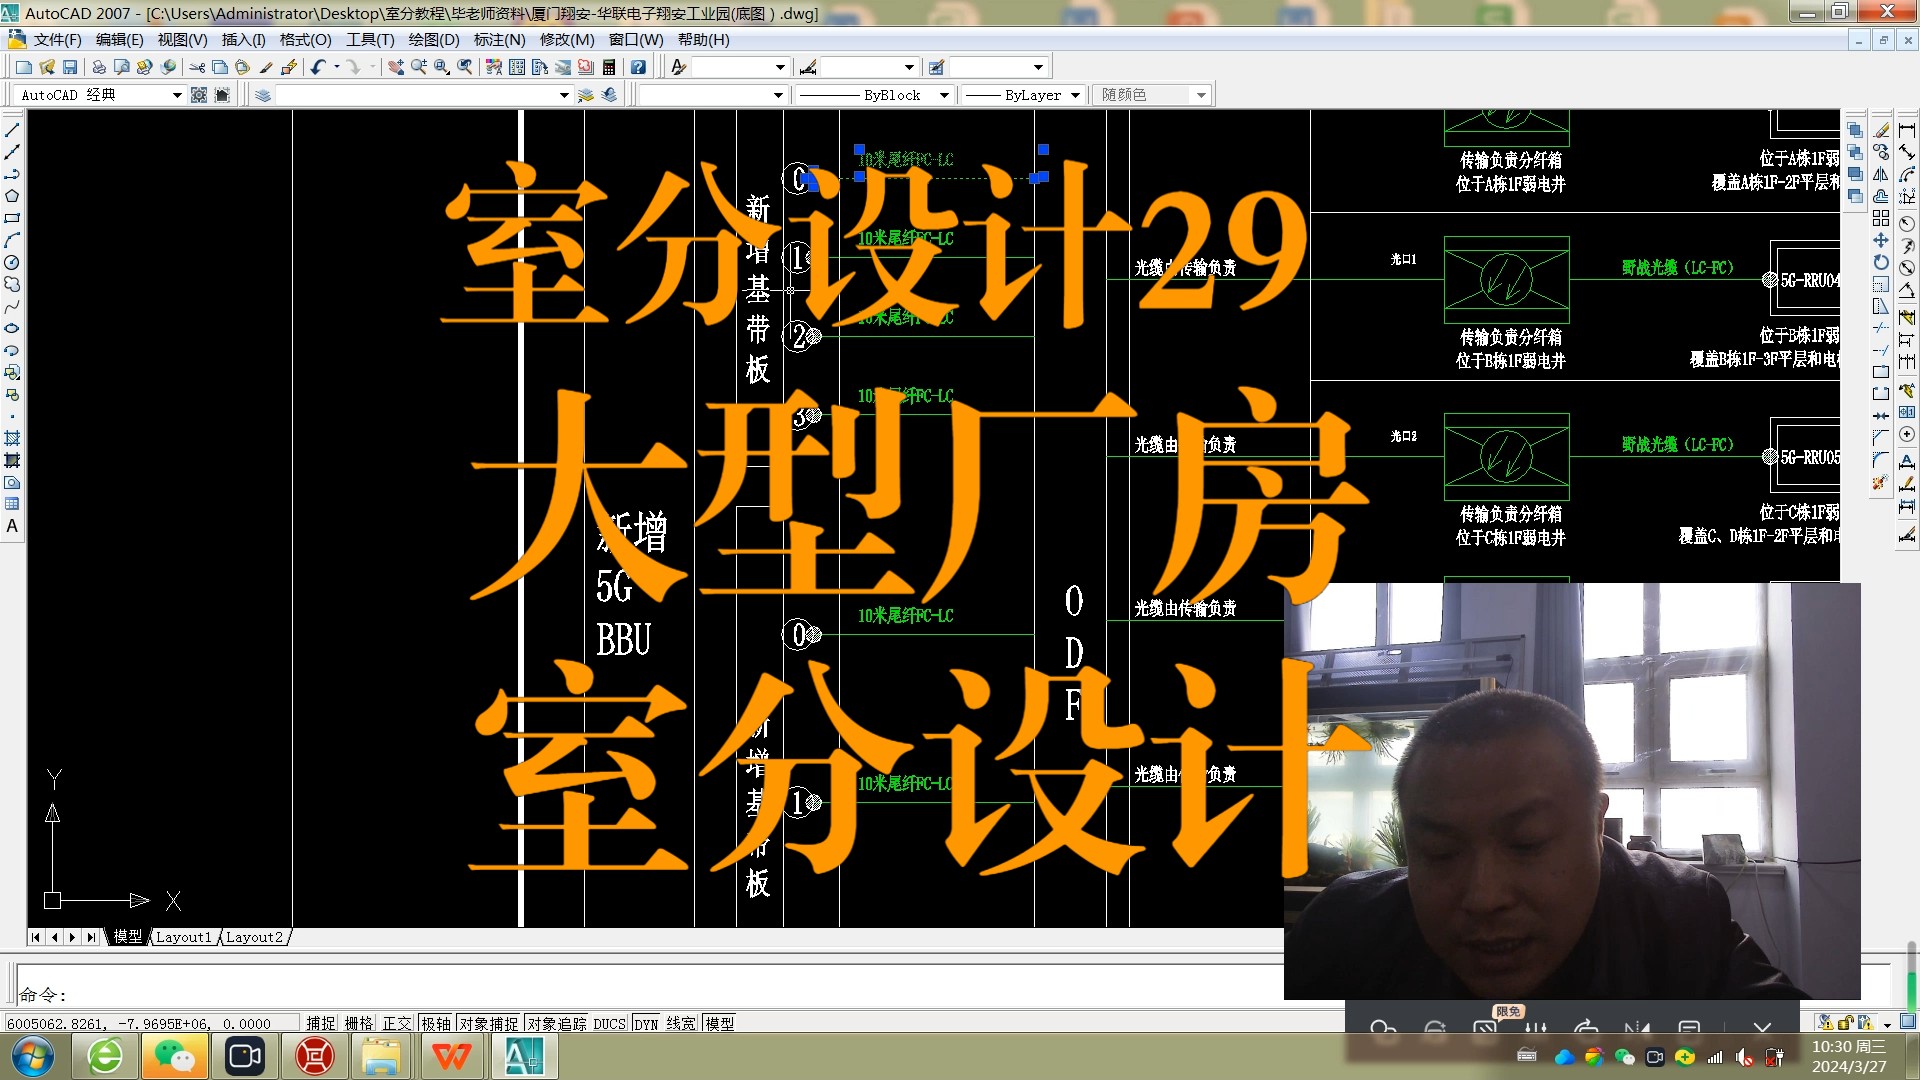Viewport: 1920px width, 1080px height.
Task: Open the AutoCAD 经典 workspace dropdown
Action: [177, 95]
